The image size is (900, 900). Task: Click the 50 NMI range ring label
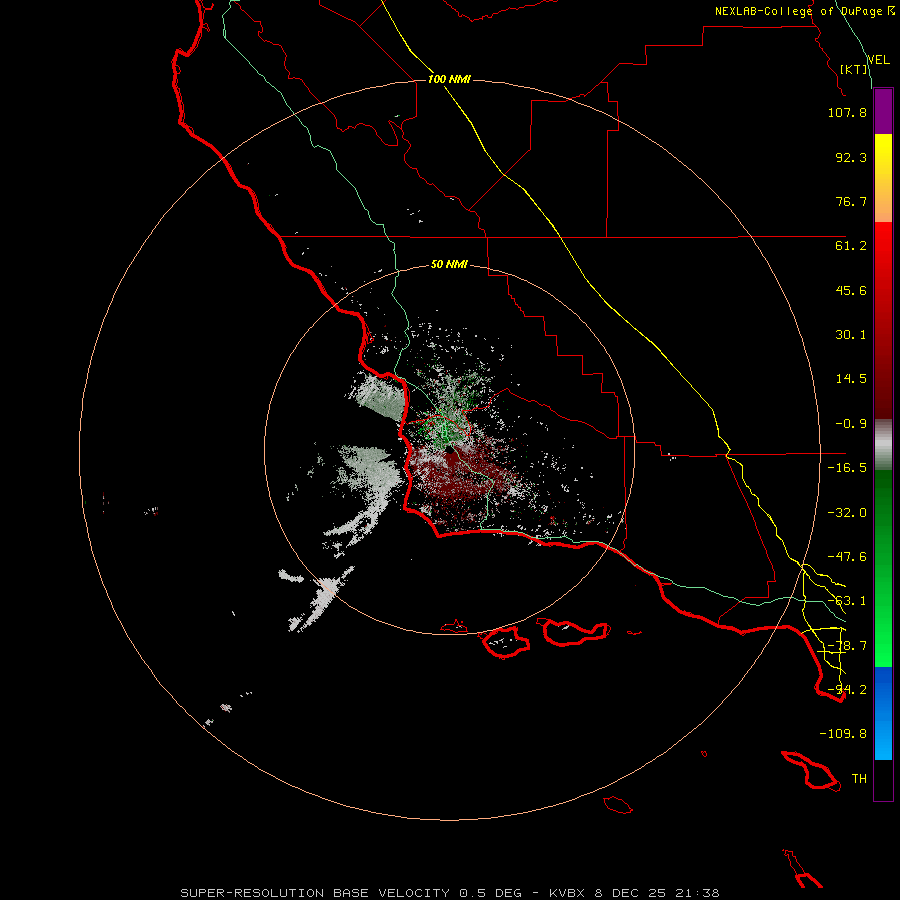tap(449, 265)
